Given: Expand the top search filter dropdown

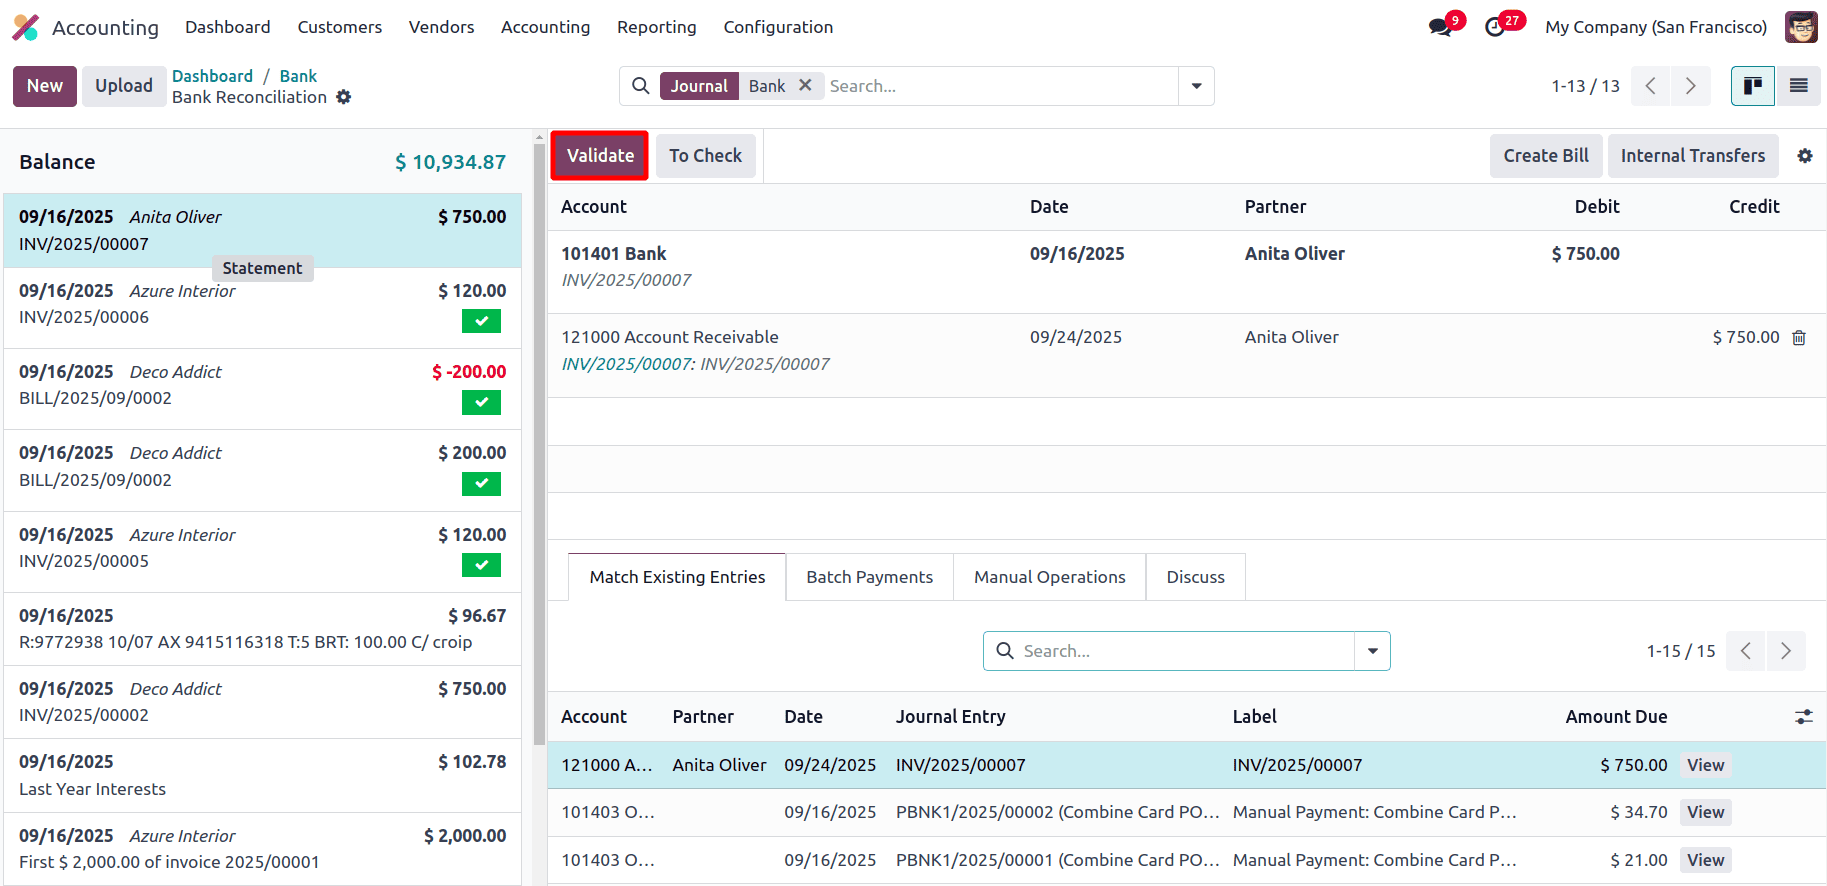Looking at the screenshot, I should coord(1196,86).
